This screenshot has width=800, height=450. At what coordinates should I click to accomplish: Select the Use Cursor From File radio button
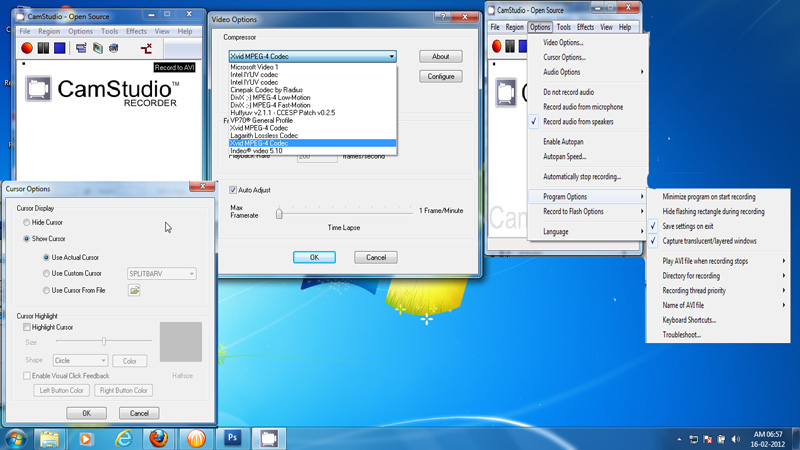[46, 290]
